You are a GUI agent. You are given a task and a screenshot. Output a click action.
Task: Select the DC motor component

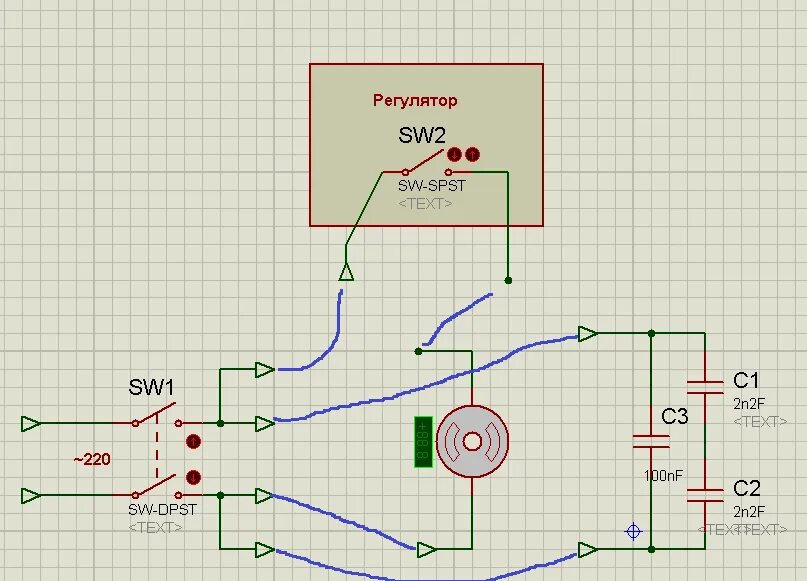[472, 442]
